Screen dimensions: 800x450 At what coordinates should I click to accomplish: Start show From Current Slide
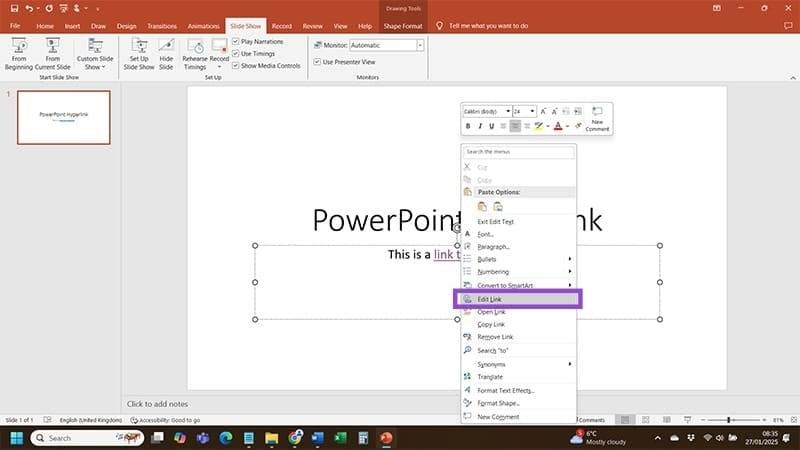tap(53, 54)
